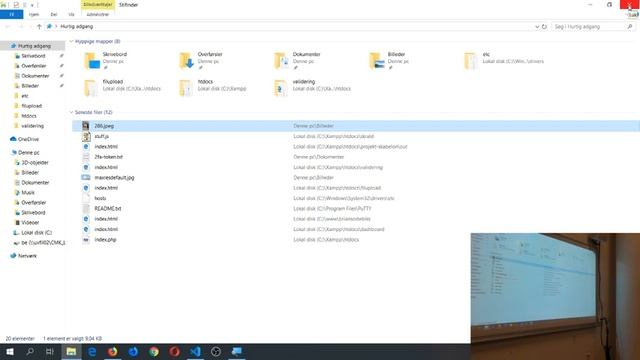This screenshot has height=360, width=640.
Task: Launch Opera from the taskbar
Action: pyautogui.click(x=174, y=351)
